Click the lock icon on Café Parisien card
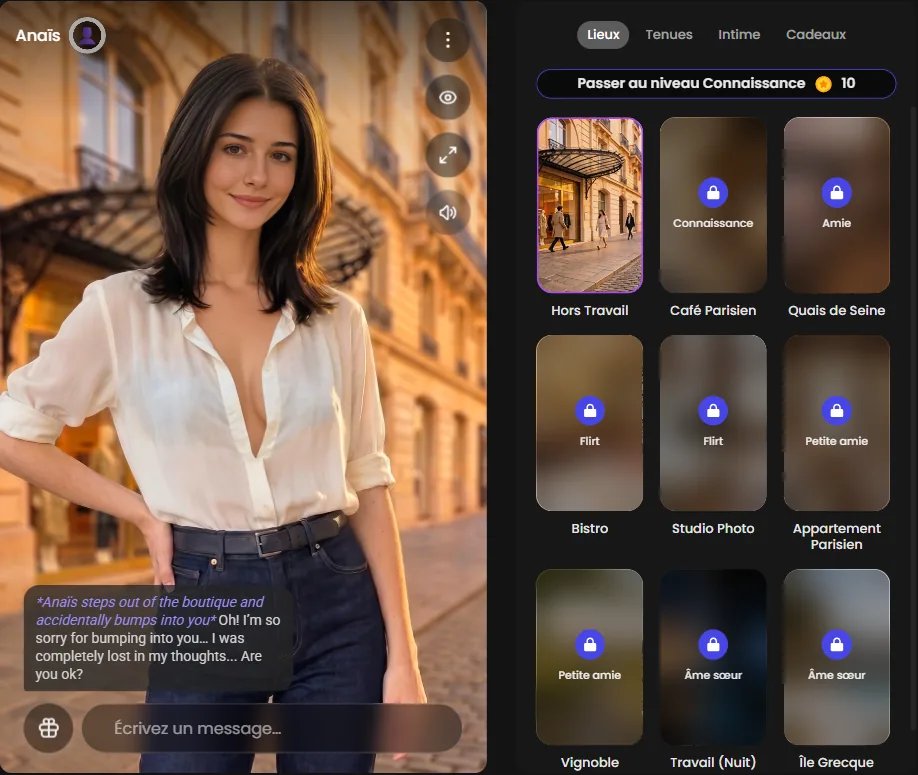This screenshot has height=775, width=918. coord(713,192)
